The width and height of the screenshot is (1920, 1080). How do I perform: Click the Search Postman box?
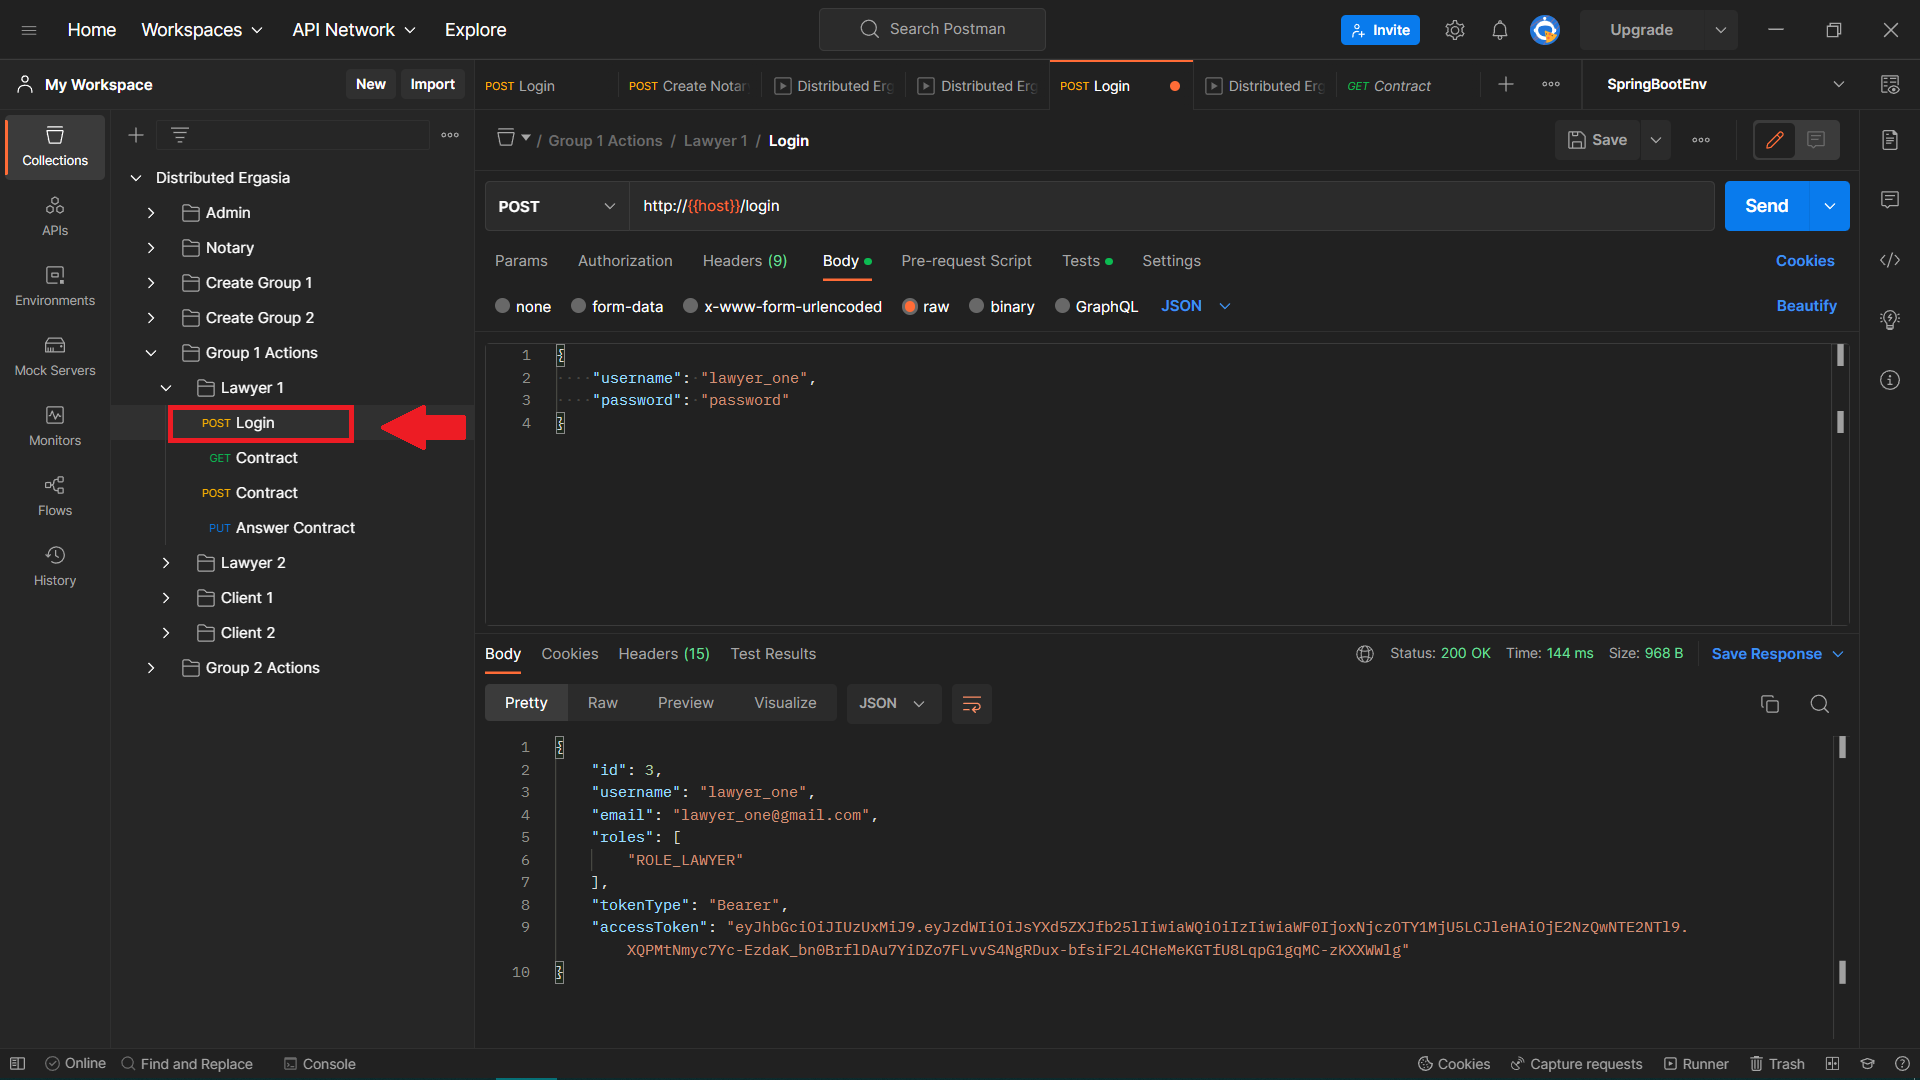click(932, 29)
